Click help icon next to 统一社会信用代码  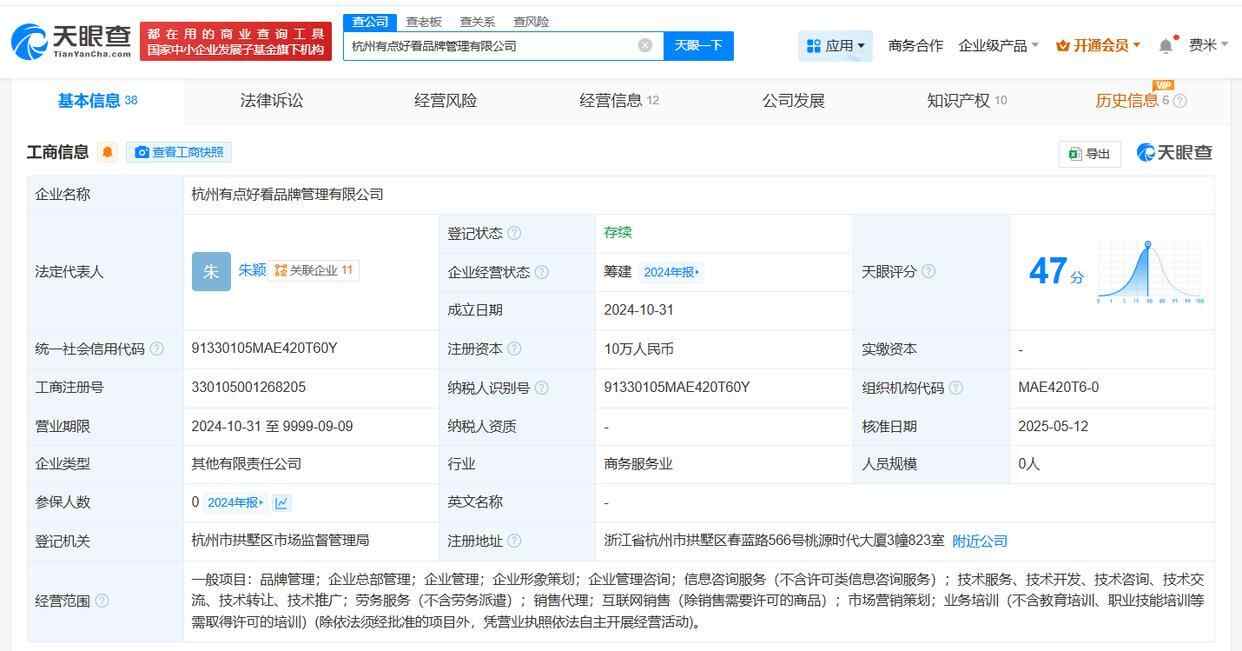[156, 349]
